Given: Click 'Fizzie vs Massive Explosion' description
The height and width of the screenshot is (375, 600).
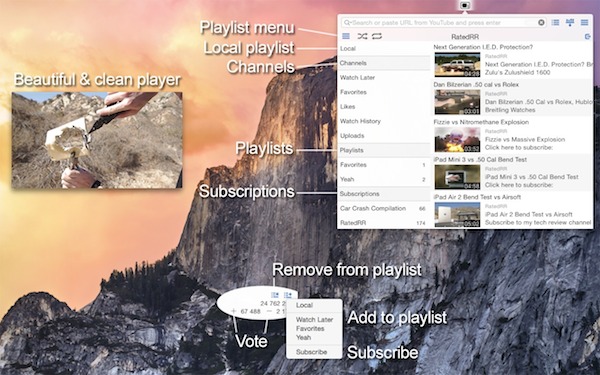Looking at the screenshot, I should tap(525, 139).
